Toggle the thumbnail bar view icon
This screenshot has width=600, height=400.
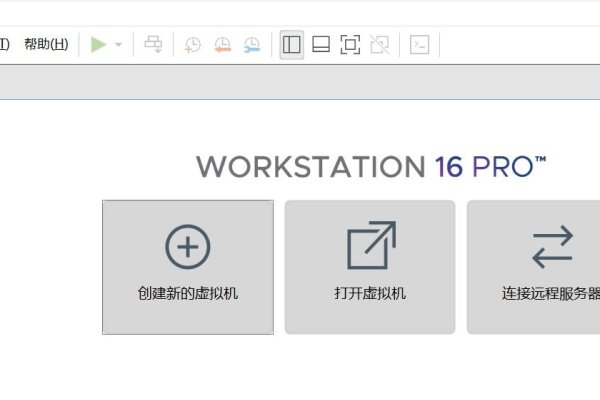[321, 44]
